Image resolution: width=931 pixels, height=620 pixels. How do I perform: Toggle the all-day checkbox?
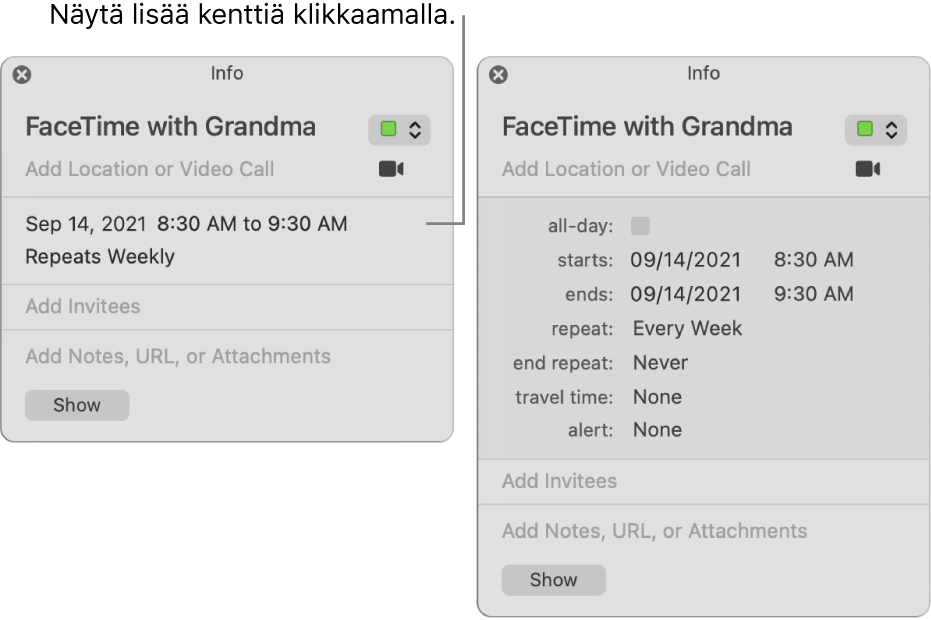pos(640,226)
